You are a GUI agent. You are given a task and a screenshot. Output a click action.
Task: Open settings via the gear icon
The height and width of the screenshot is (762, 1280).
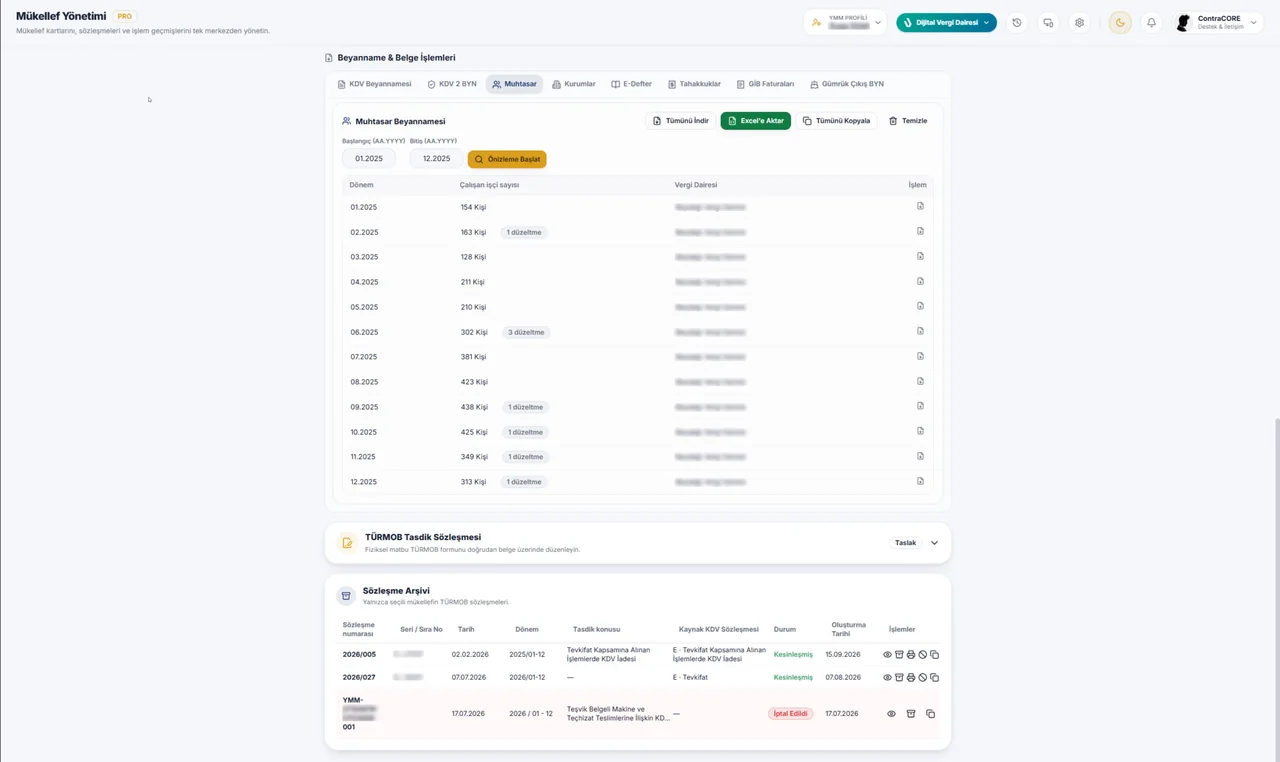pos(1079,23)
